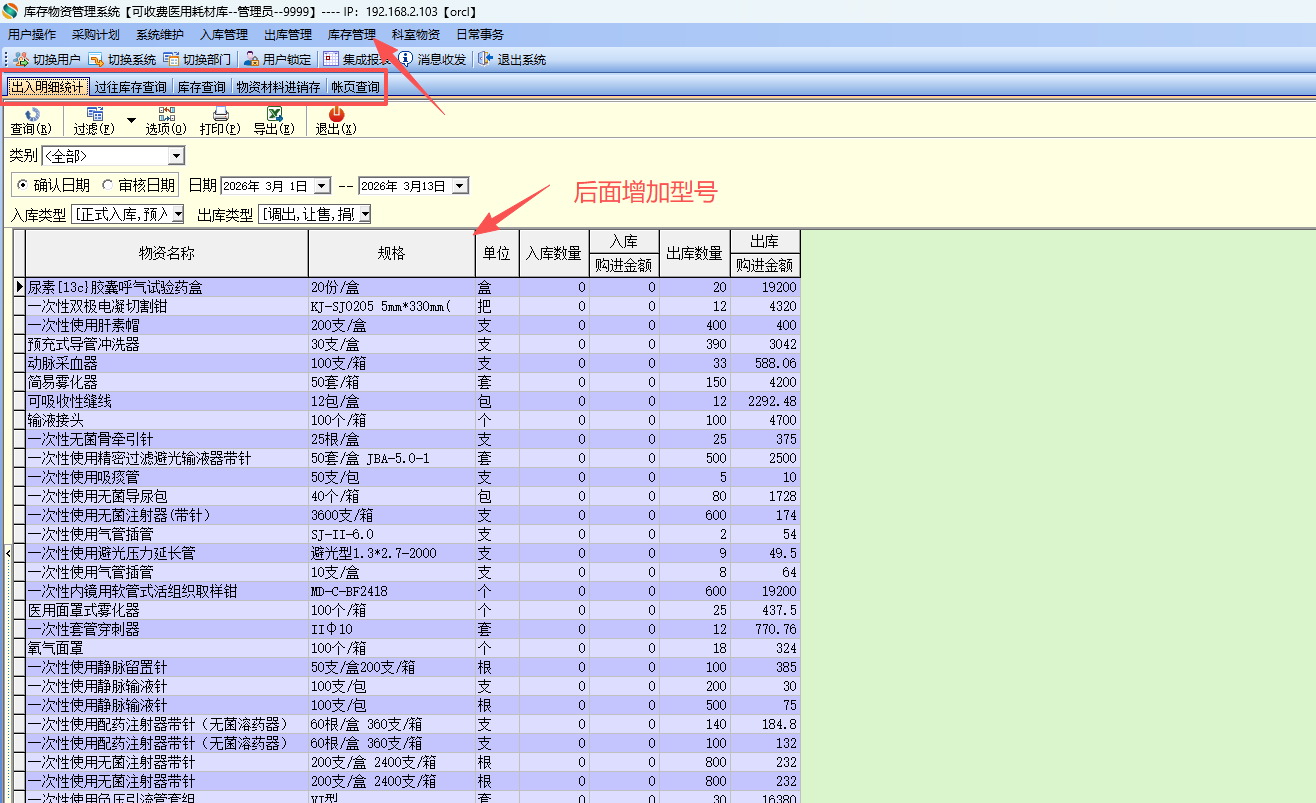1316x803 pixels.
Task: Click the 入库数量 column header
Action: tap(554, 254)
